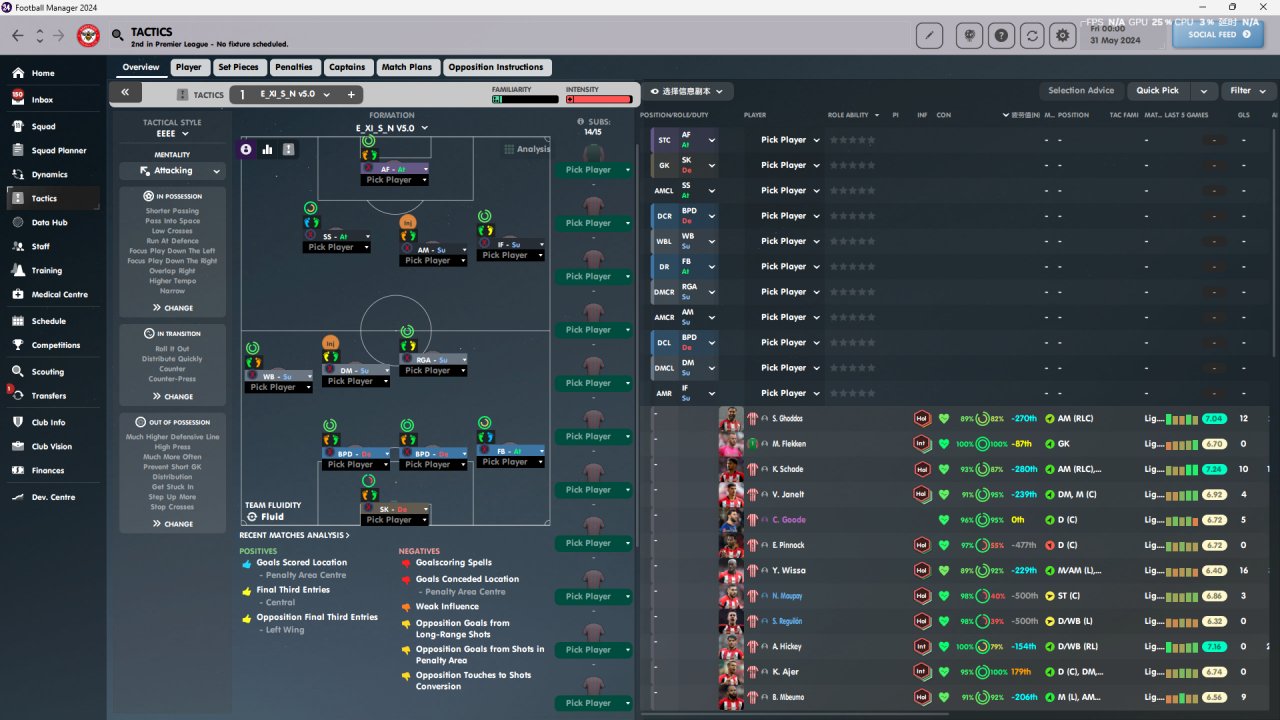Open the Opposition Instructions tab
1280x720 pixels.
(x=496, y=68)
